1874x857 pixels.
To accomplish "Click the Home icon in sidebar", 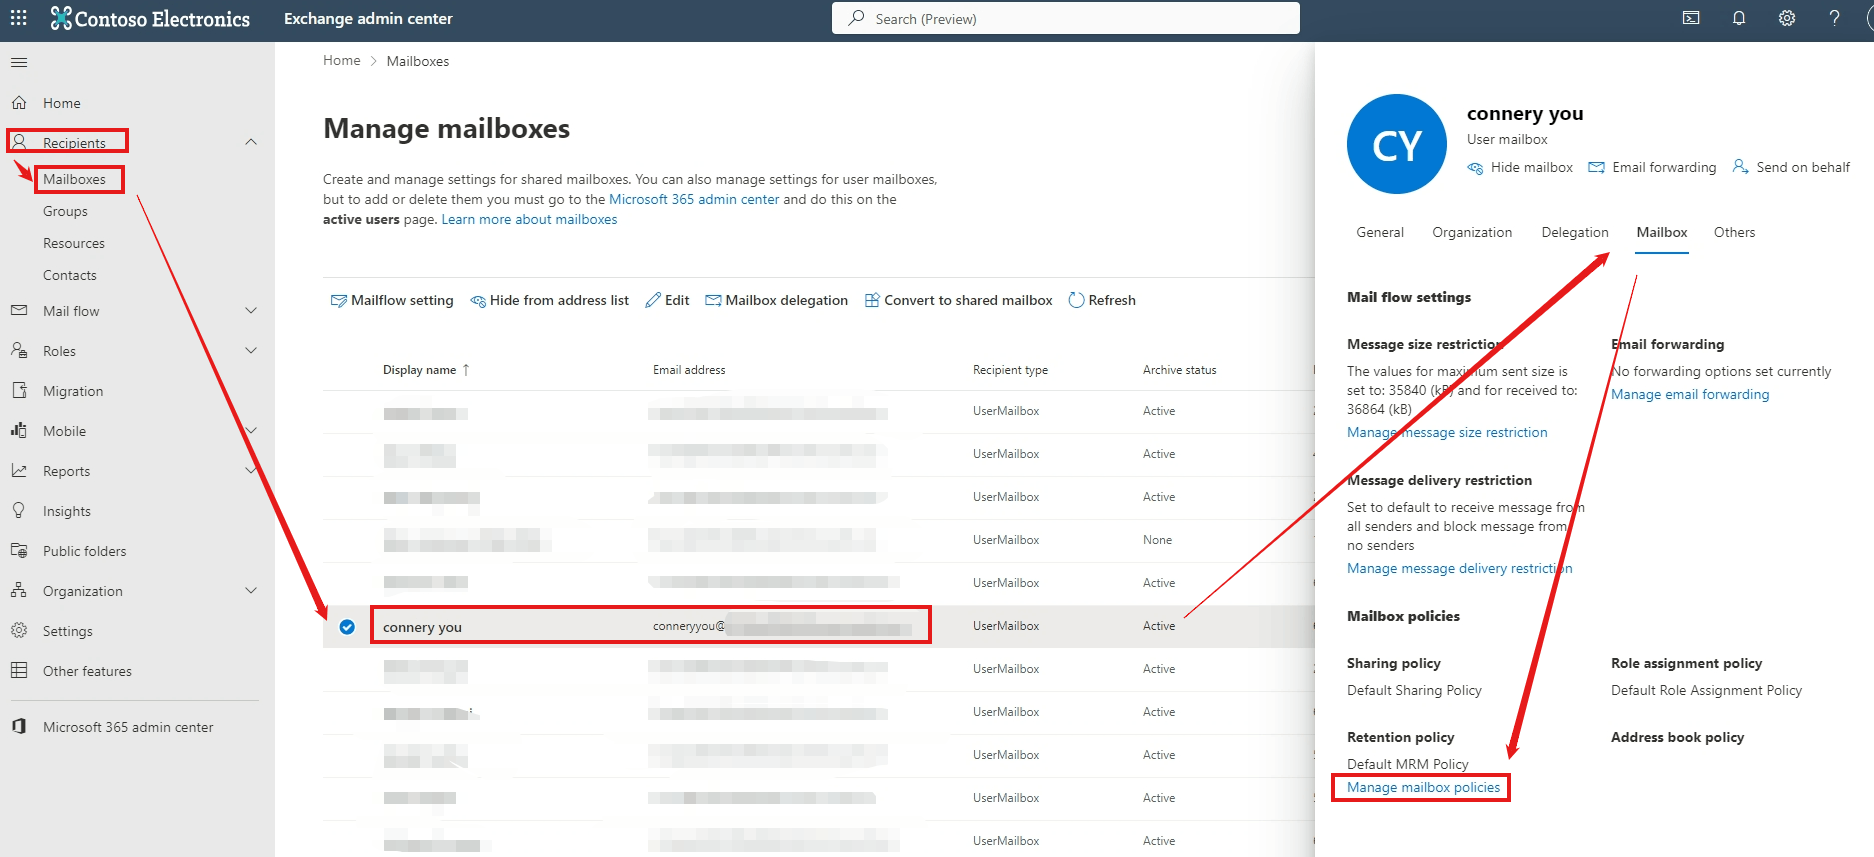I will click(19, 103).
